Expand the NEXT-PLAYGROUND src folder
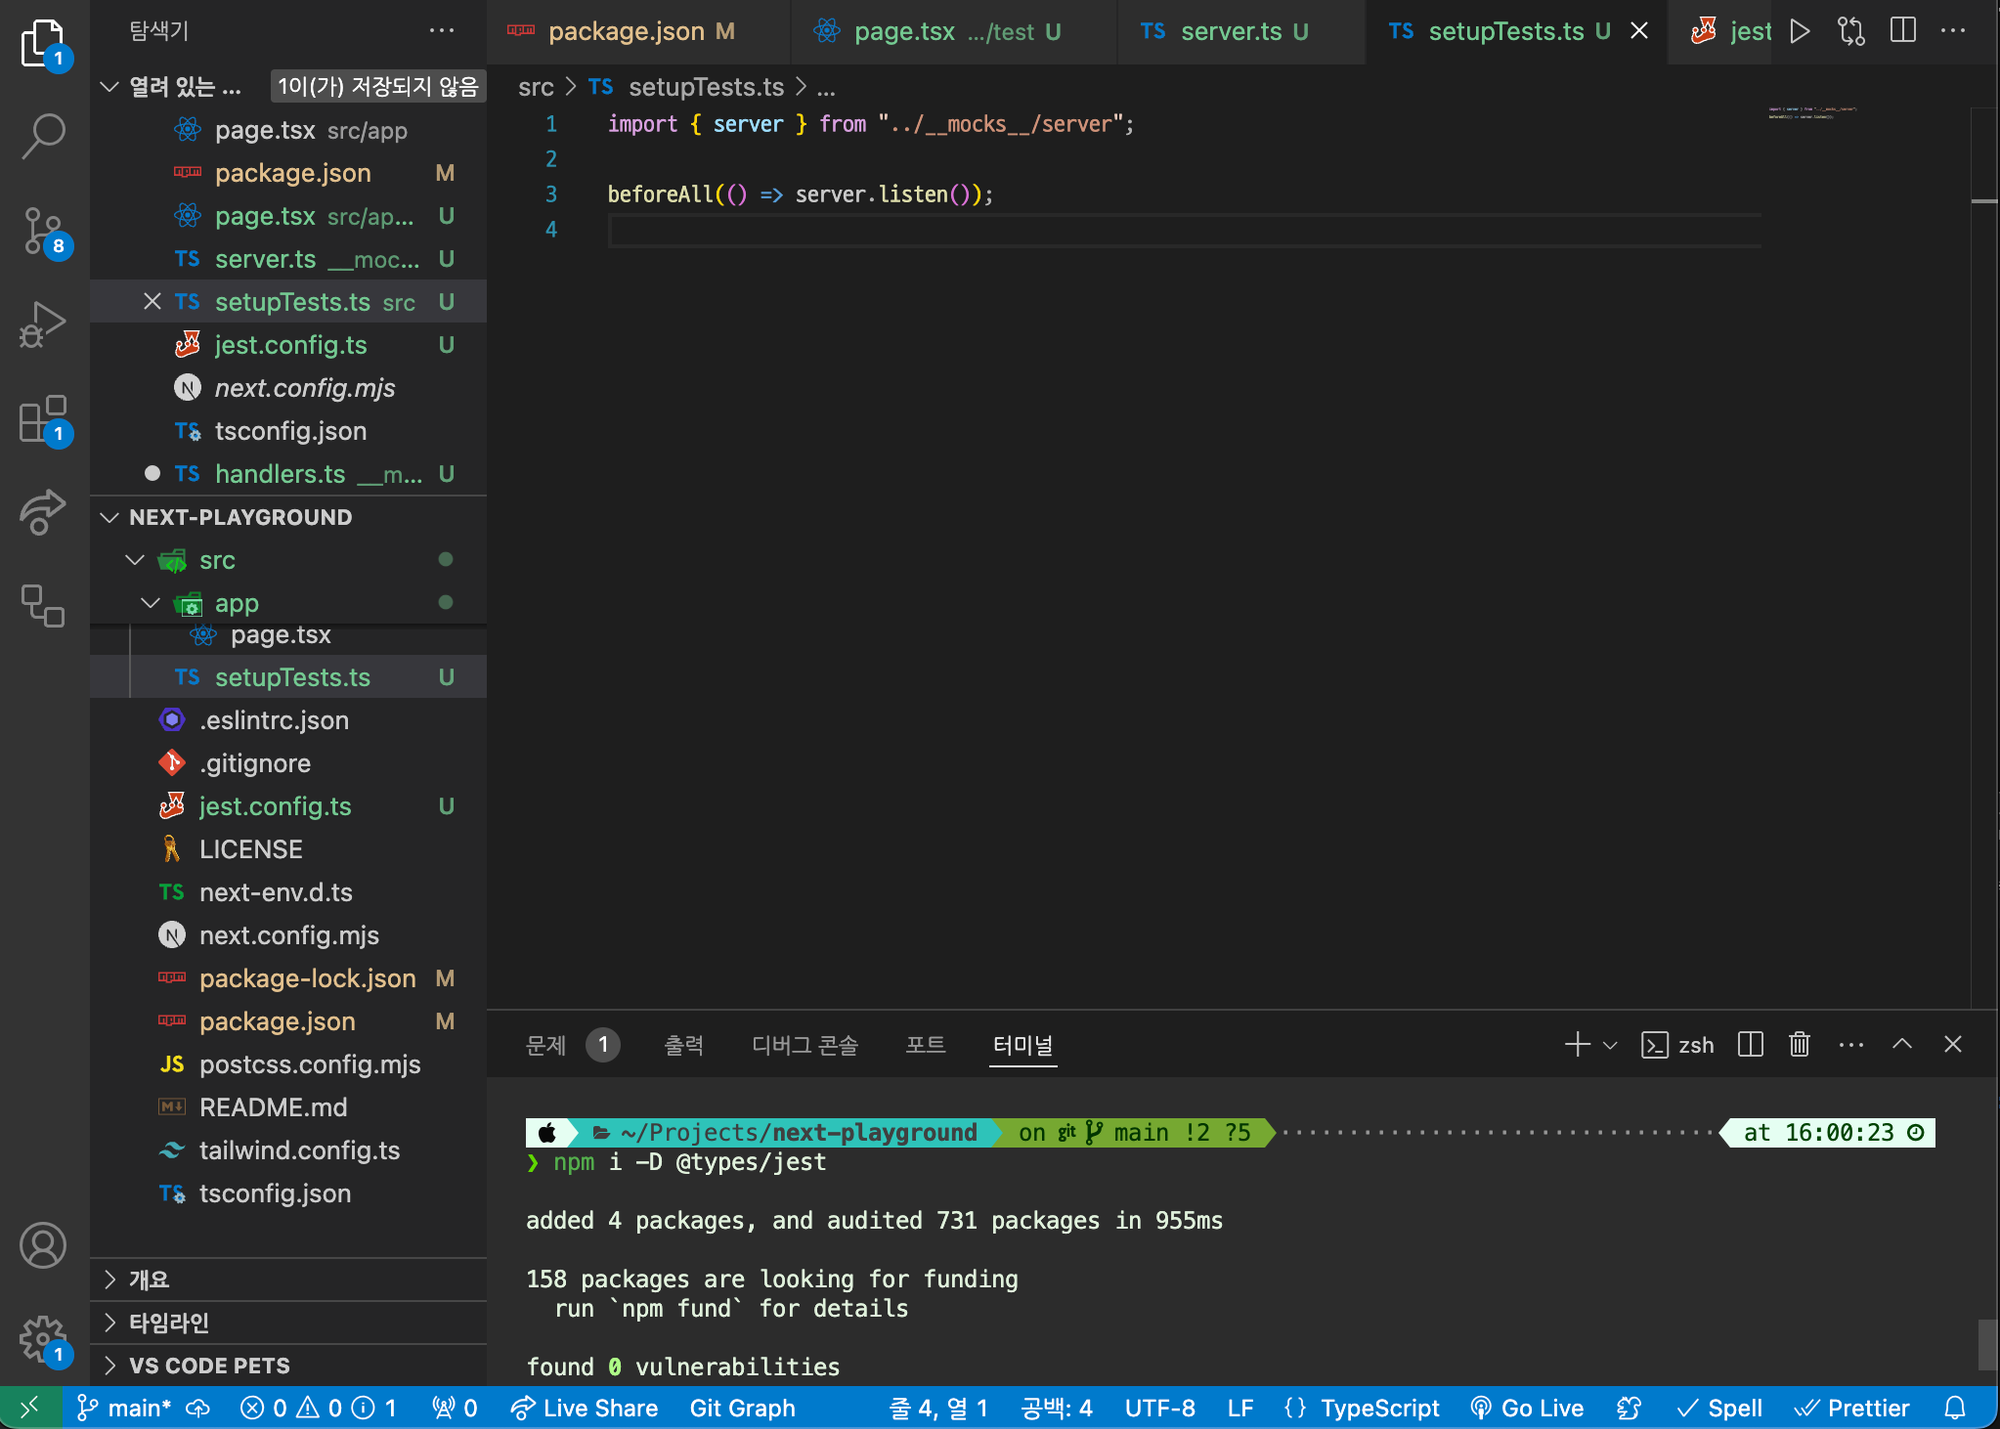Image resolution: width=2000 pixels, height=1429 pixels. pyautogui.click(x=135, y=560)
